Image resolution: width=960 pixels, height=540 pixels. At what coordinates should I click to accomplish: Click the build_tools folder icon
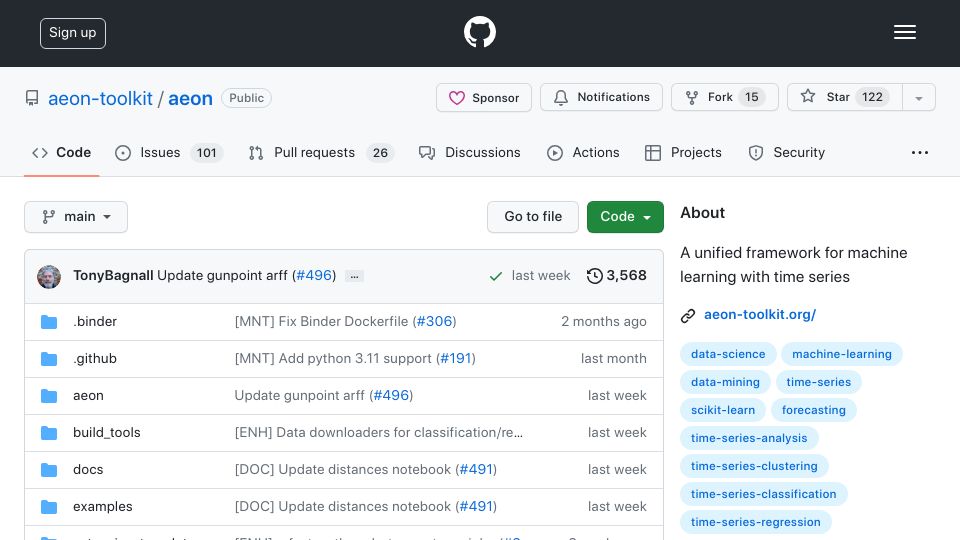pos(49,433)
